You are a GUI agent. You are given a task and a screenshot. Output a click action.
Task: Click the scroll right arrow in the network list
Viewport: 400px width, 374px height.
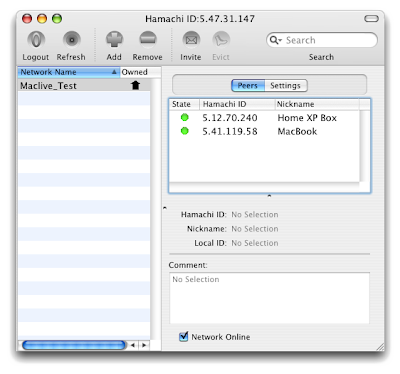coord(144,345)
